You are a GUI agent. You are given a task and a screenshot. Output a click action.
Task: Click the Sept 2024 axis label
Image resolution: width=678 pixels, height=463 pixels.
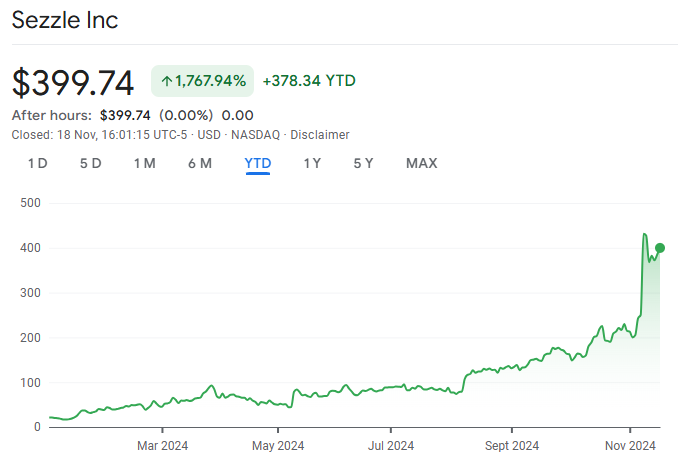[510, 445]
